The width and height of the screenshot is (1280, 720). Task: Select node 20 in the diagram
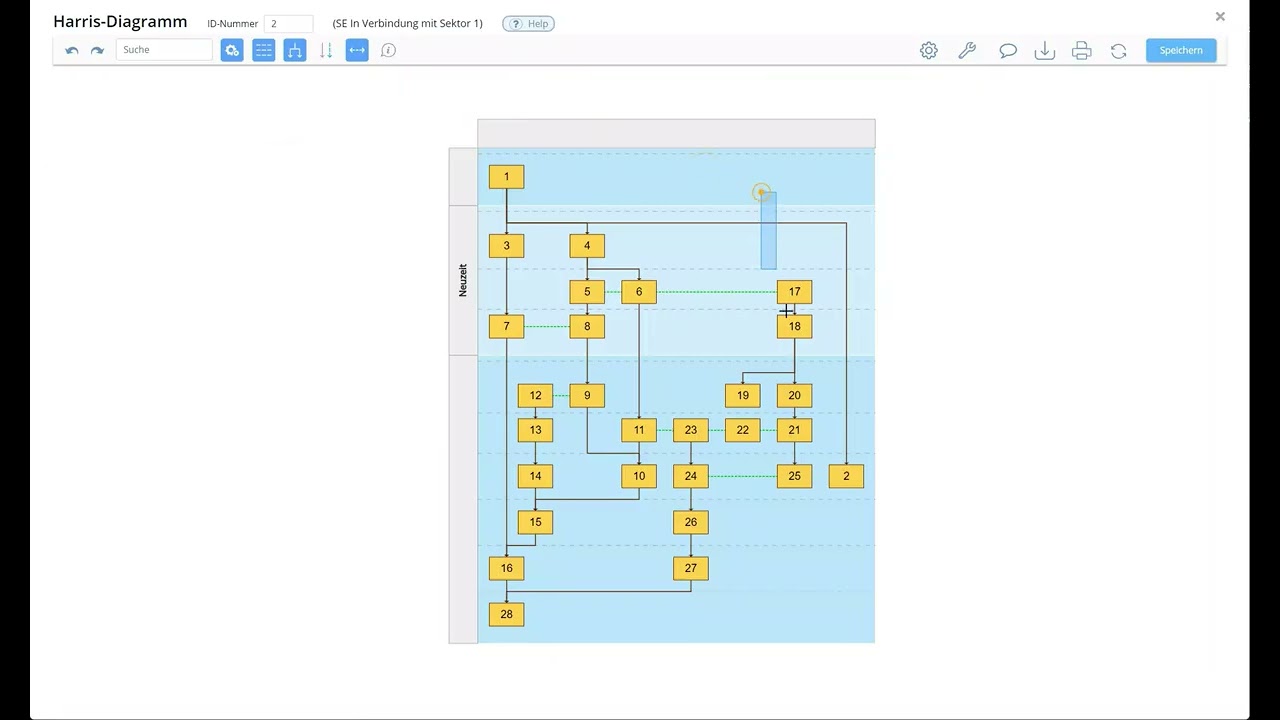point(794,395)
